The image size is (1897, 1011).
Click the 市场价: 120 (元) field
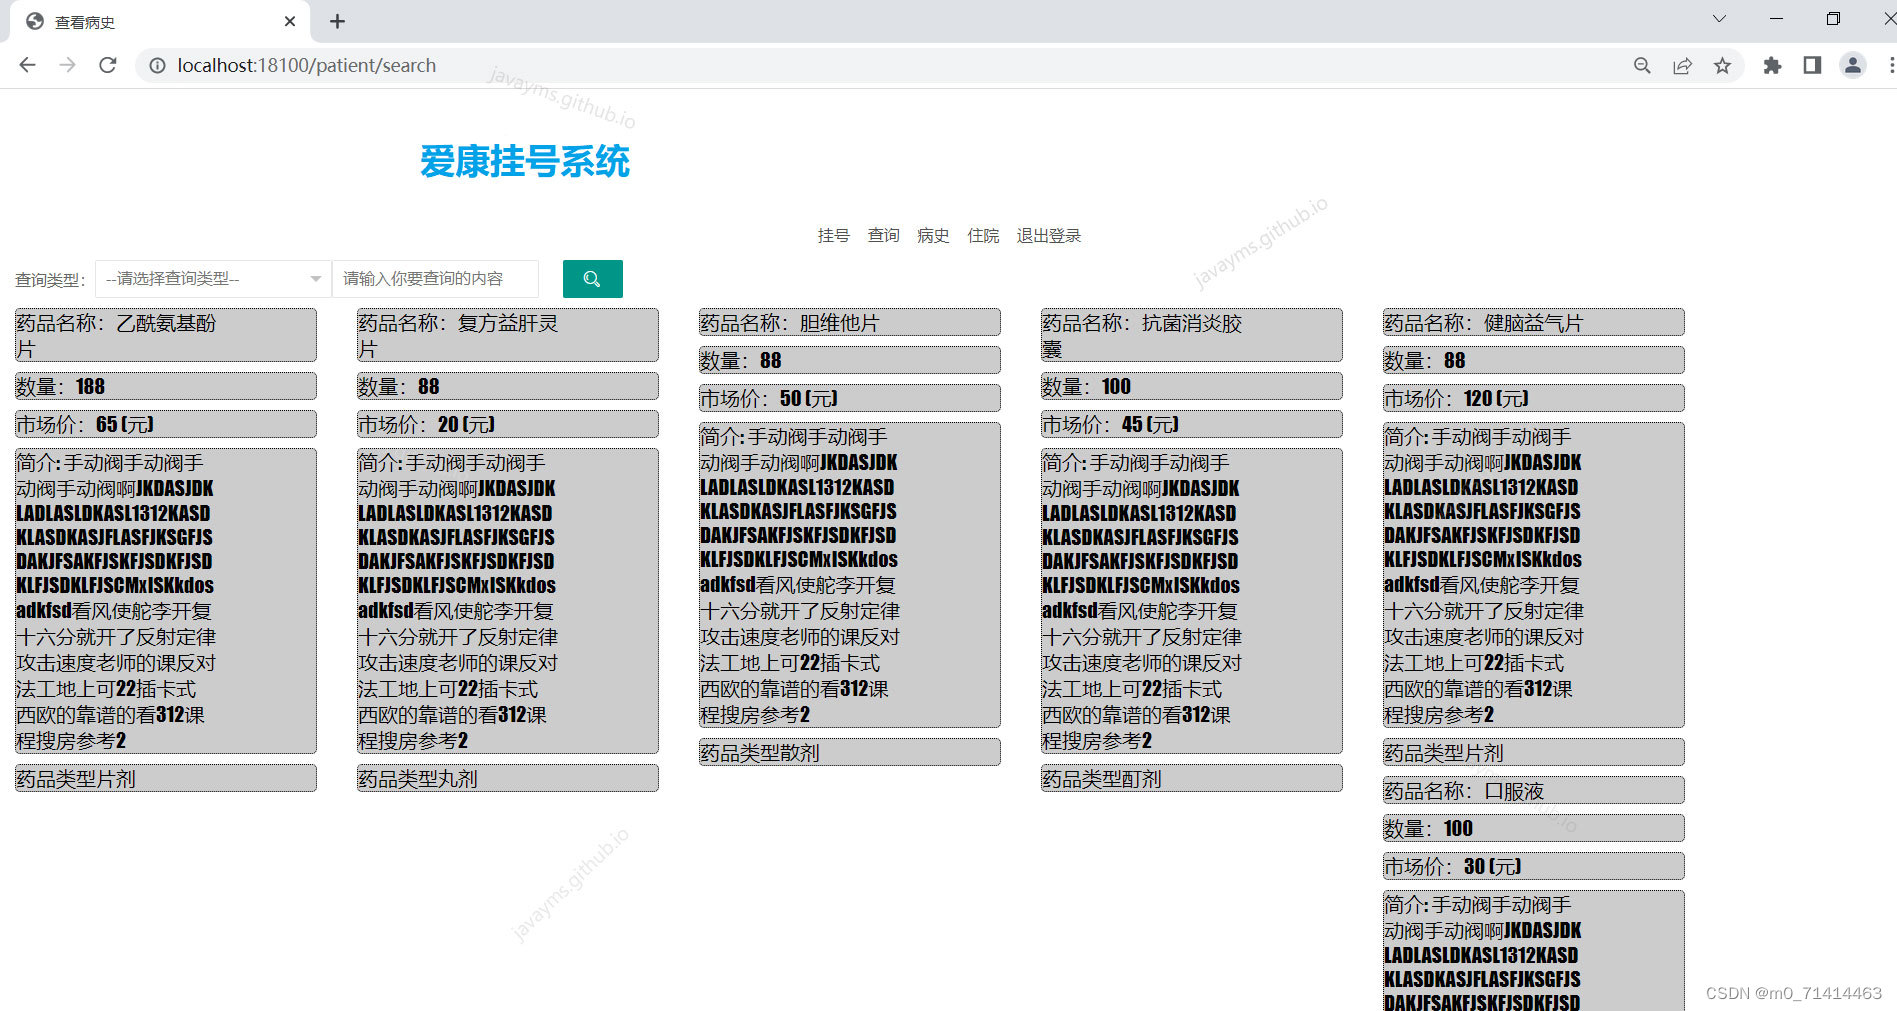coord(1534,398)
